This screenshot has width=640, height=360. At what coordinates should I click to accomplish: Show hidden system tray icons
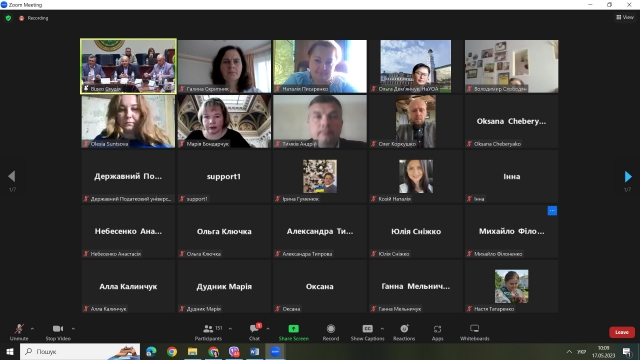coord(569,351)
